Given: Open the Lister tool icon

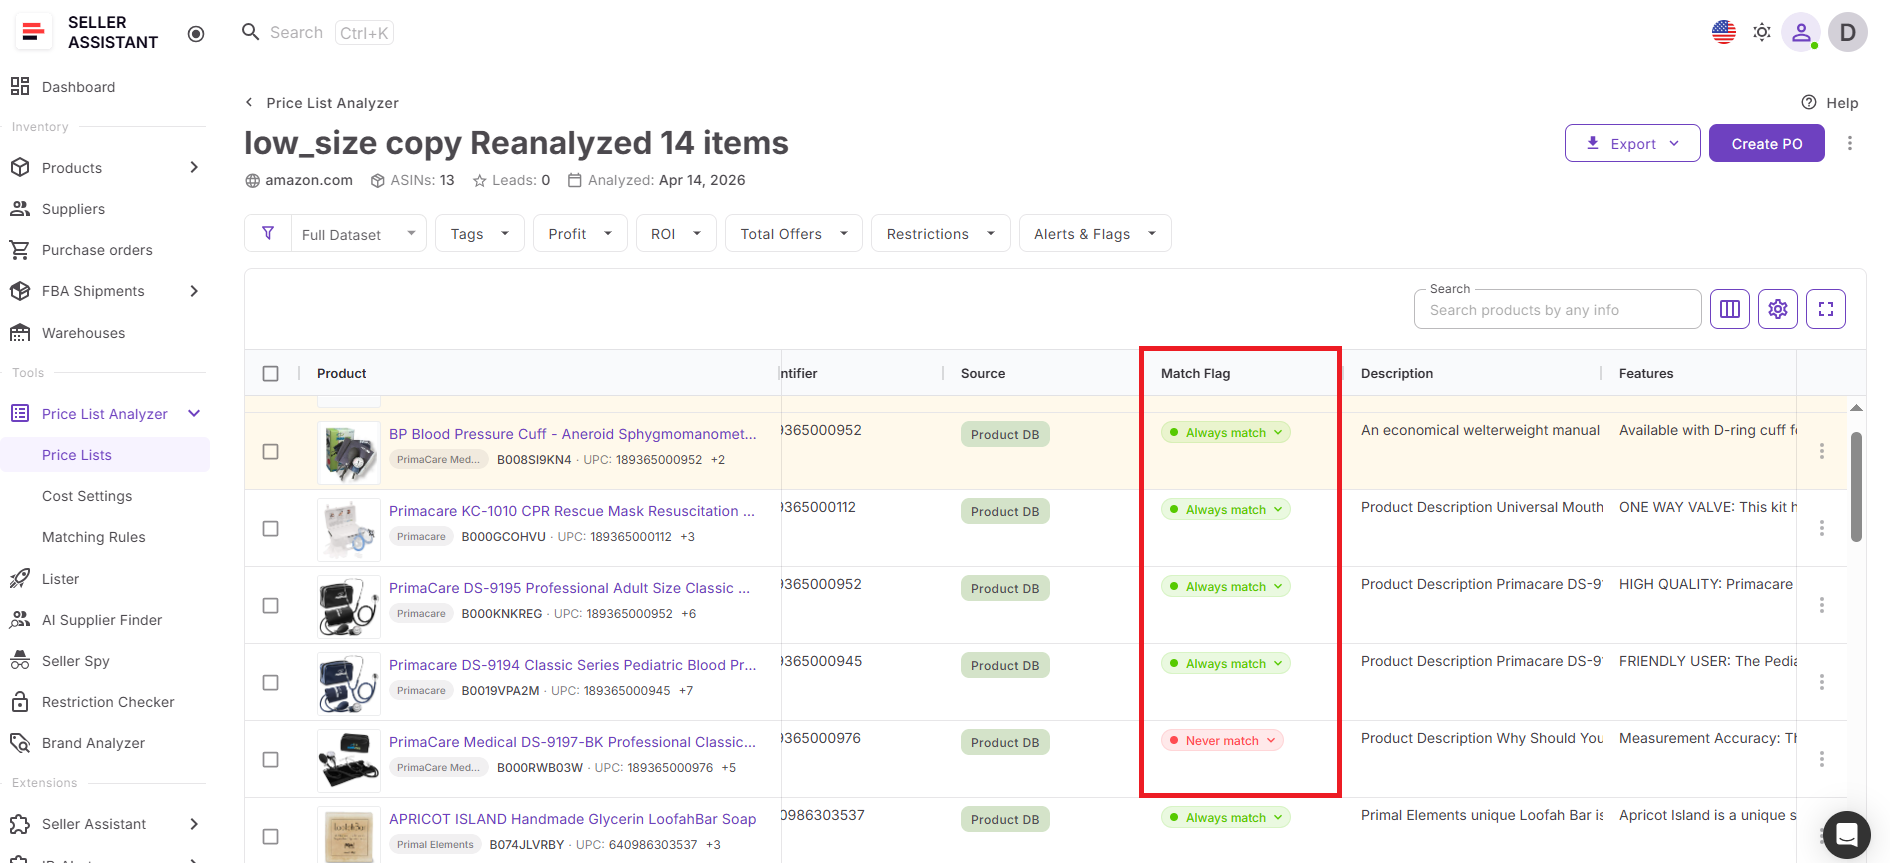Looking at the screenshot, I should [20, 579].
